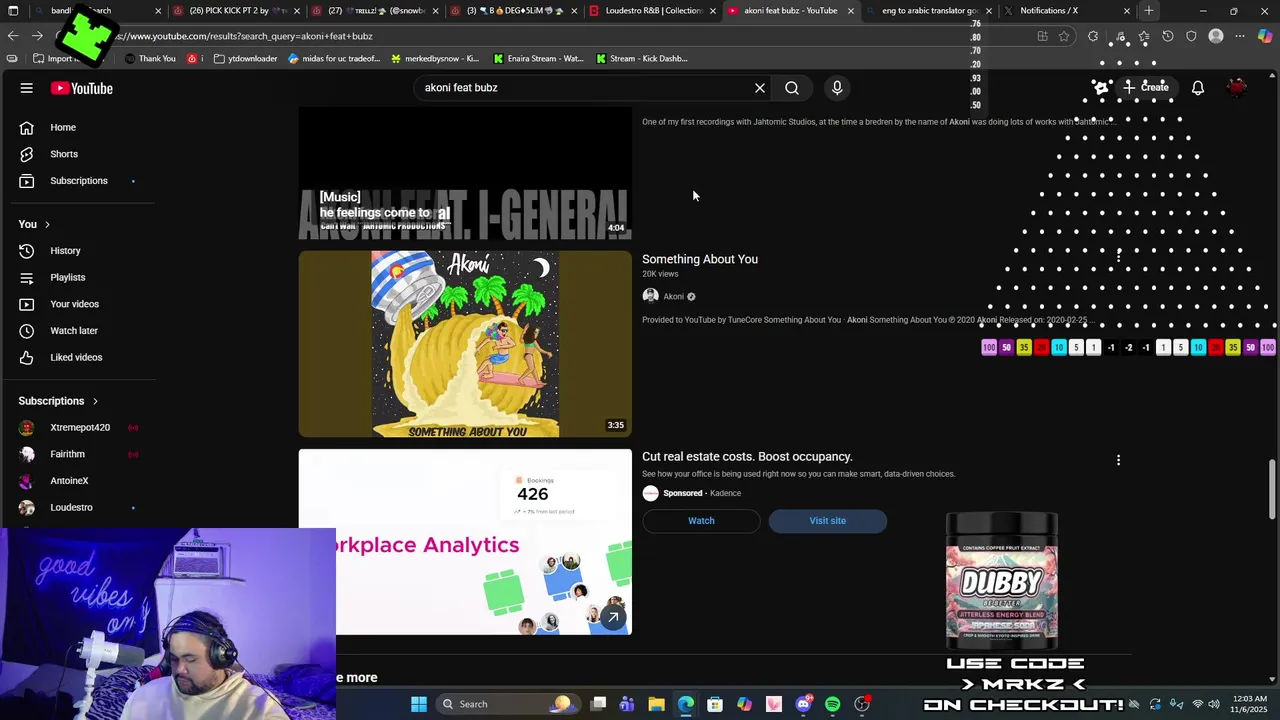Open the AntoineX channel subscription
The width and height of the screenshot is (1280, 720).
(x=69, y=481)
